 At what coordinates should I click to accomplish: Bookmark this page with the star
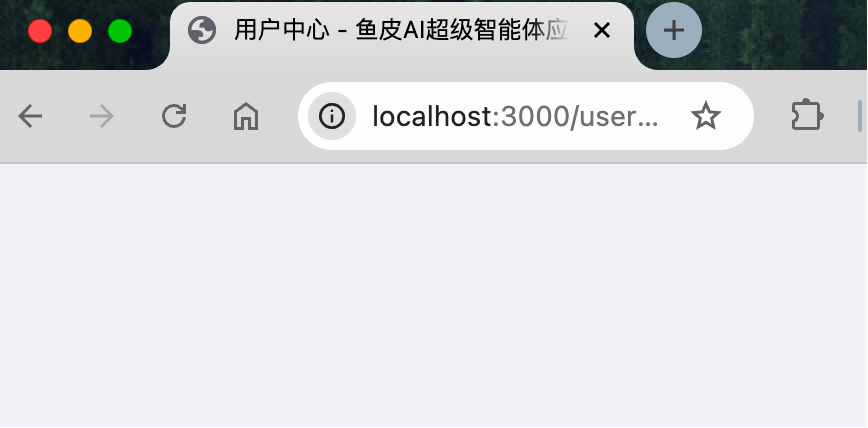[706, 116]
